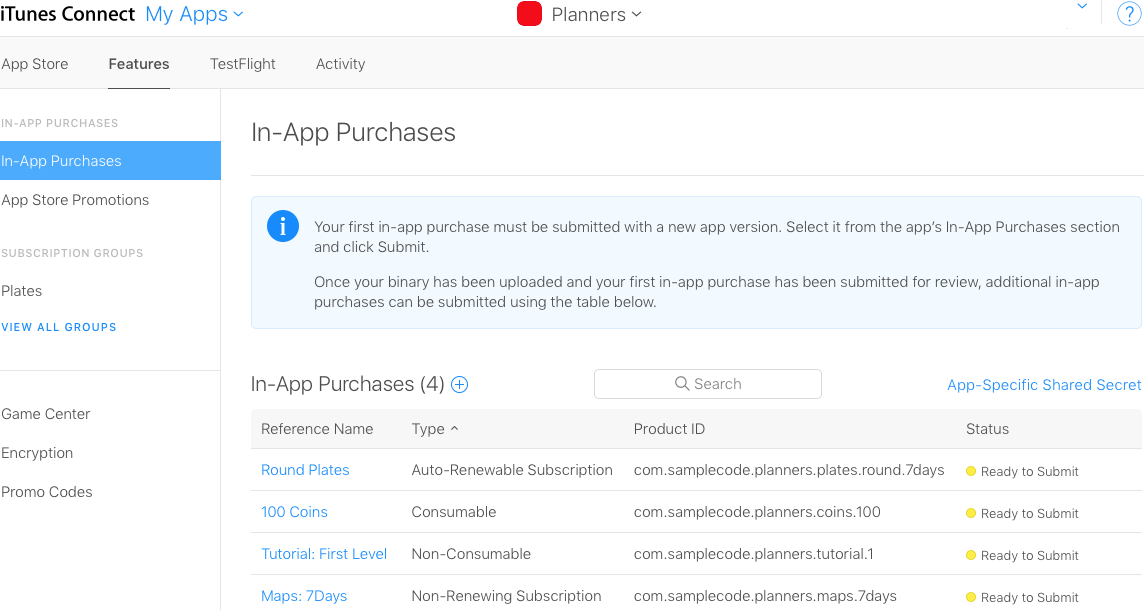Image resolution: width=1144 pixels, height=610 pixels.
Task: Click Ready to Submit for 100 Coins
Action: pos(1029,513)
